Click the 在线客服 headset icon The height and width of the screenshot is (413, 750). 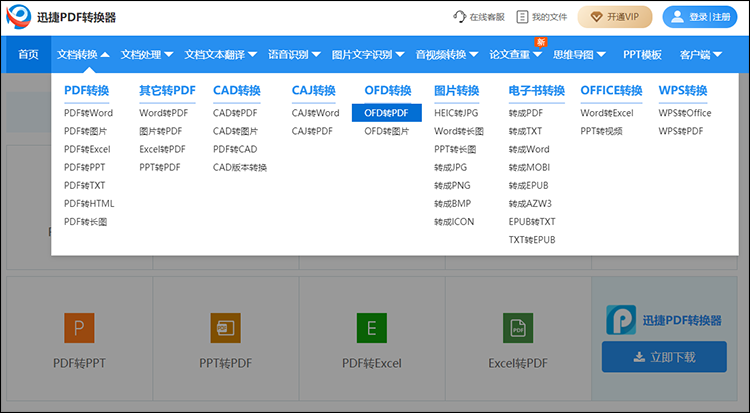(459, 17)
